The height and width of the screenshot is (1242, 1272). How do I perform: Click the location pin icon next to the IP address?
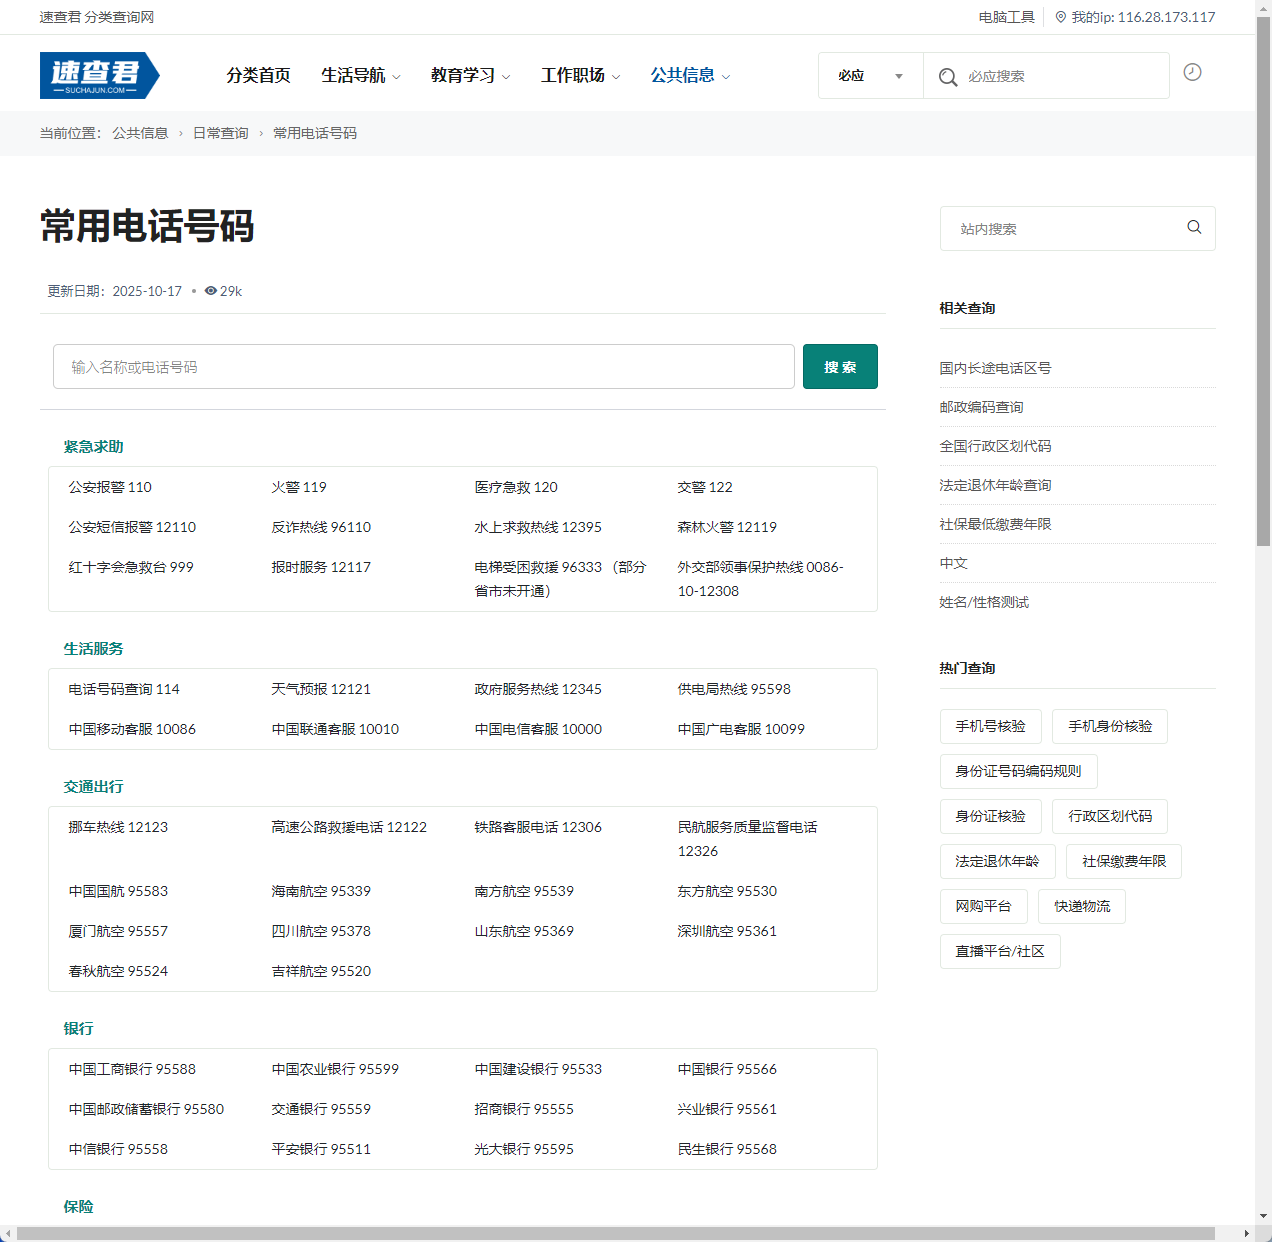pyautogui.click(x=1061, y=17)
